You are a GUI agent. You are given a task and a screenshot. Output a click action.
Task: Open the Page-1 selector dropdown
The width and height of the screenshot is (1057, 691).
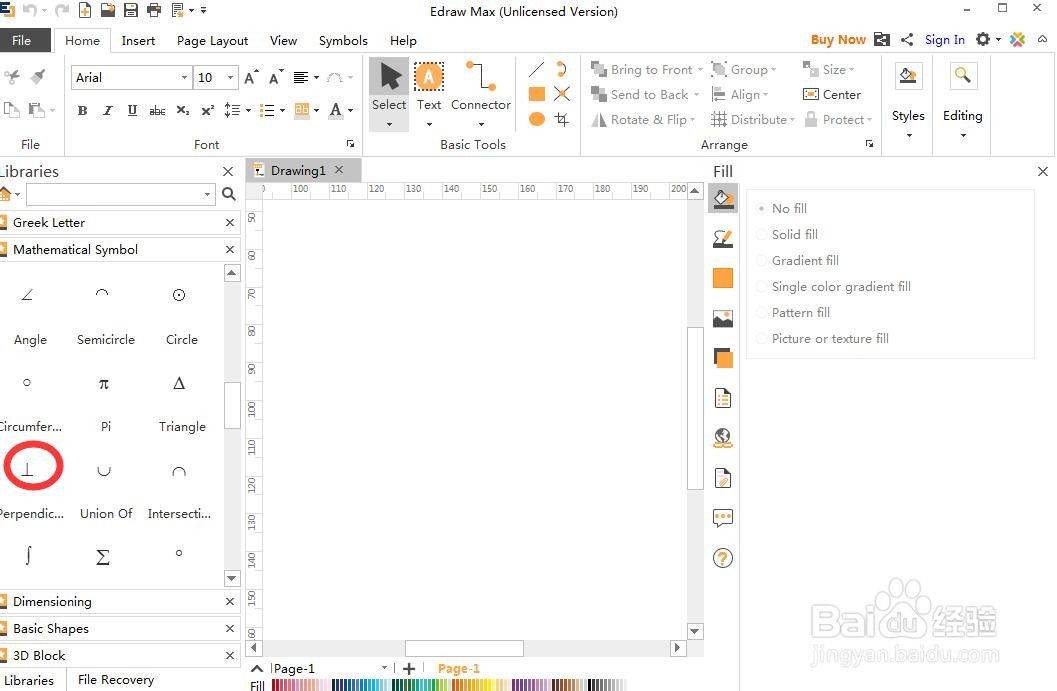coord(384,668)
